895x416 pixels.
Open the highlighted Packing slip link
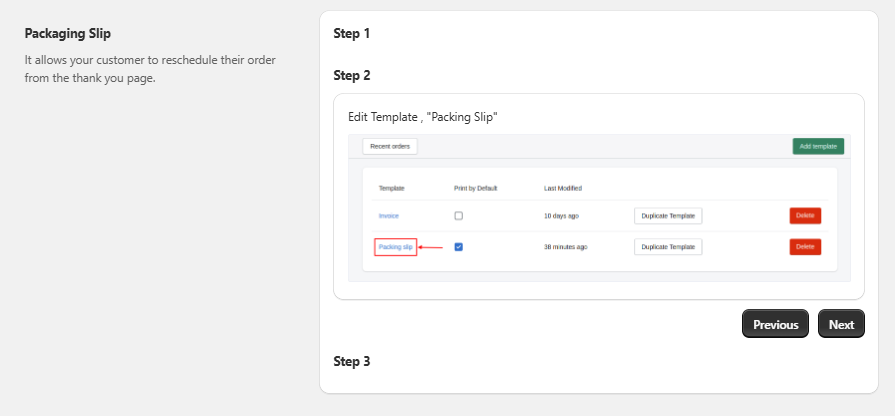point(395,247)
